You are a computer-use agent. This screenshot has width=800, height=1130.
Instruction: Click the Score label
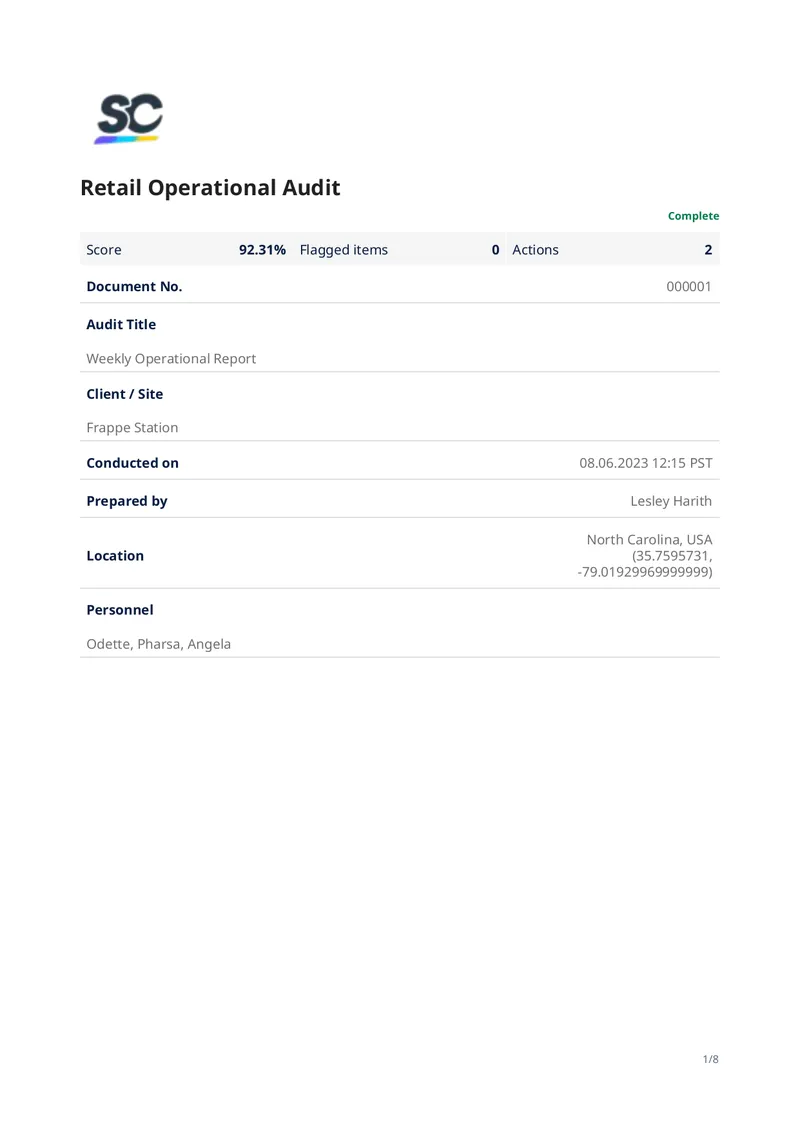104,249
